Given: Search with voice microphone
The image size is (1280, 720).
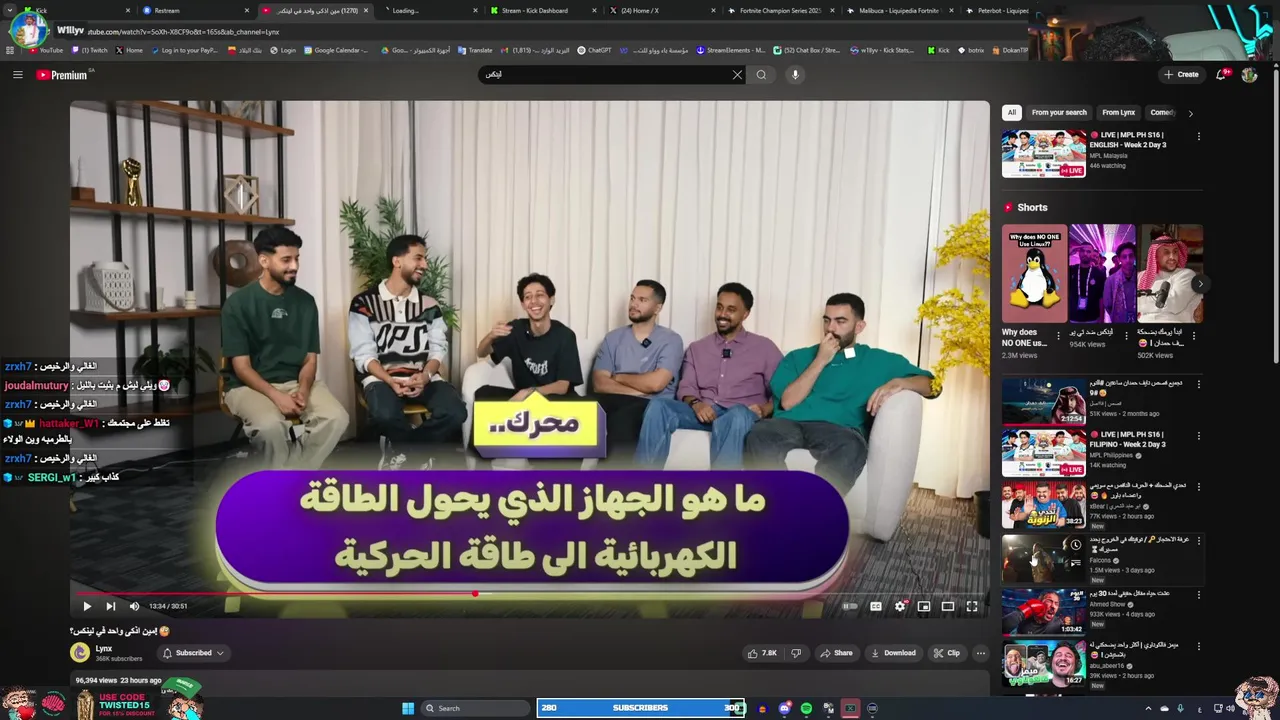Looking at the screenshot, I should tap(795, 75).
